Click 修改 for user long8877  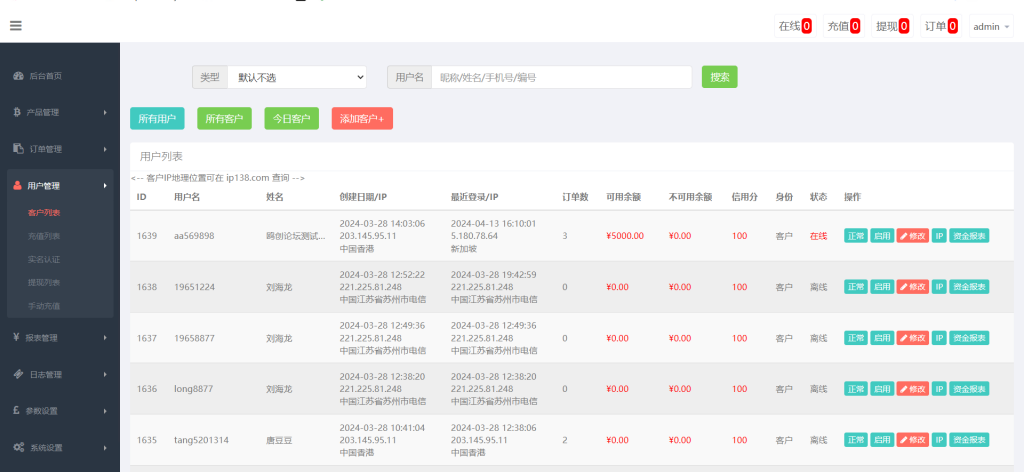coord(912,388)
